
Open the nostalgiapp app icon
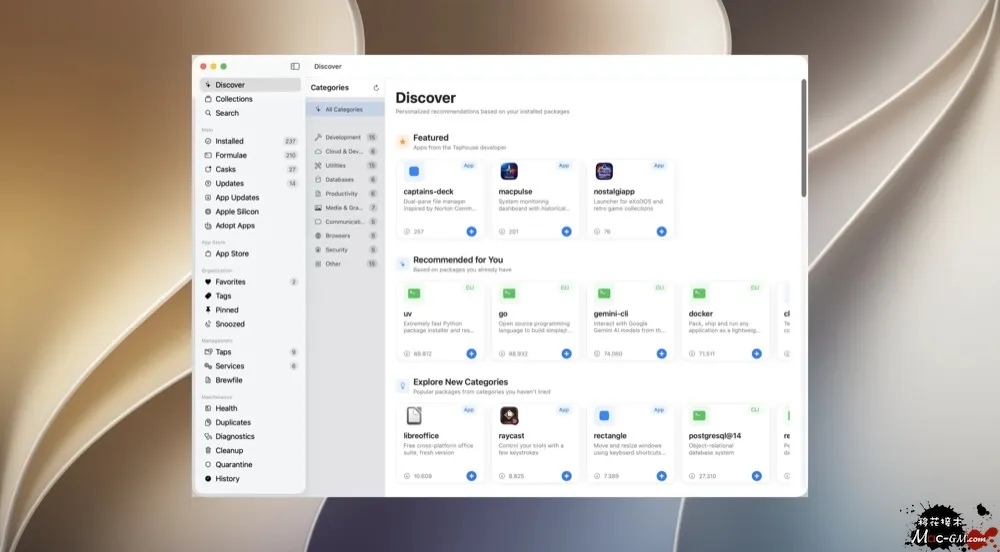[604, 171]
